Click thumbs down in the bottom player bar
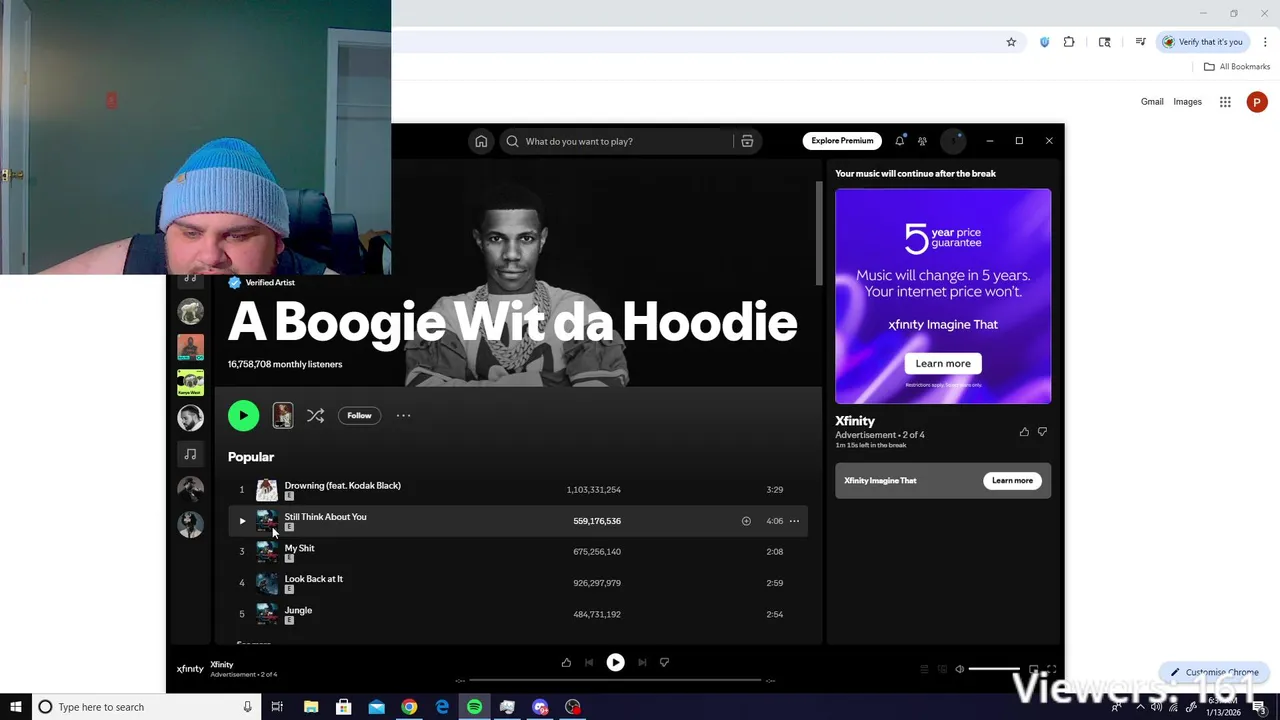 (x=664, y=662)
